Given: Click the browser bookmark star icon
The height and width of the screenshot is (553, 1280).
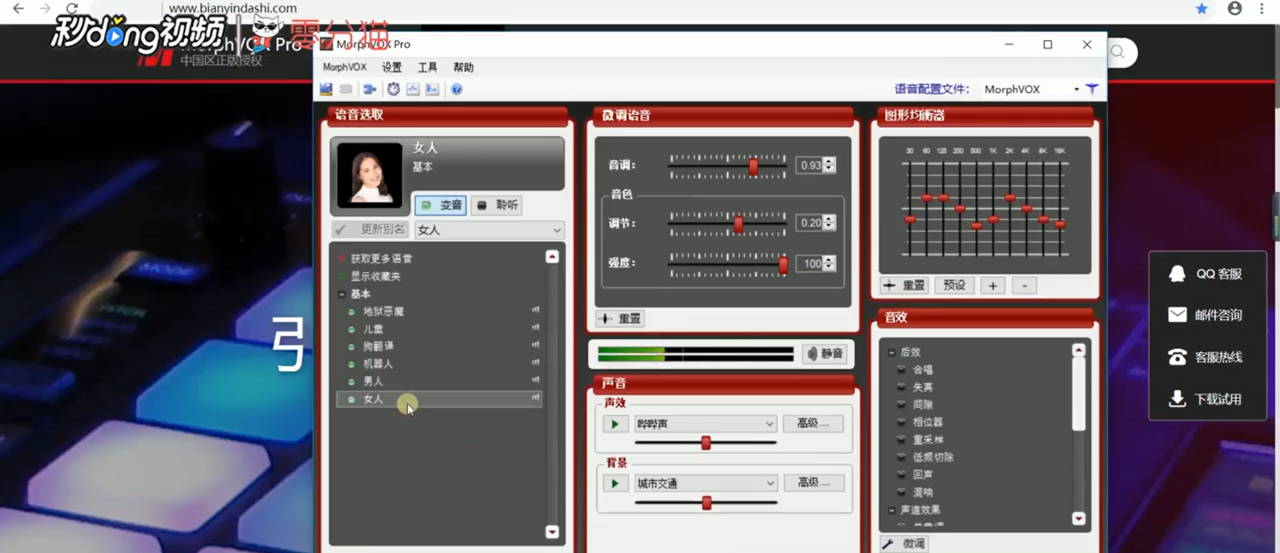Looking at the screenshot, I should pos(1201,8).
